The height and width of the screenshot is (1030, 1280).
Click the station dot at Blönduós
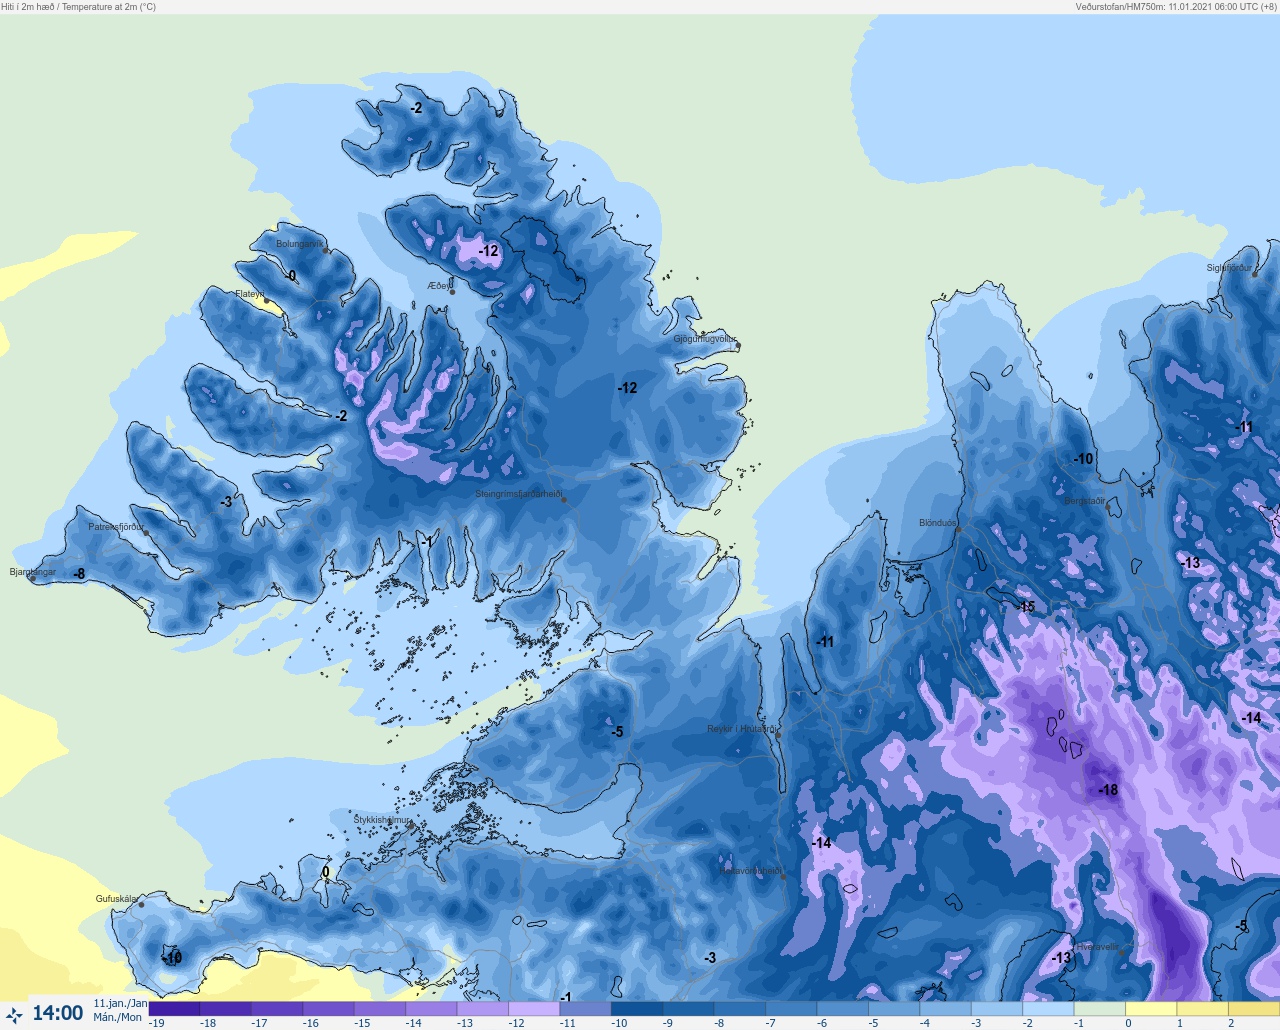958,530
